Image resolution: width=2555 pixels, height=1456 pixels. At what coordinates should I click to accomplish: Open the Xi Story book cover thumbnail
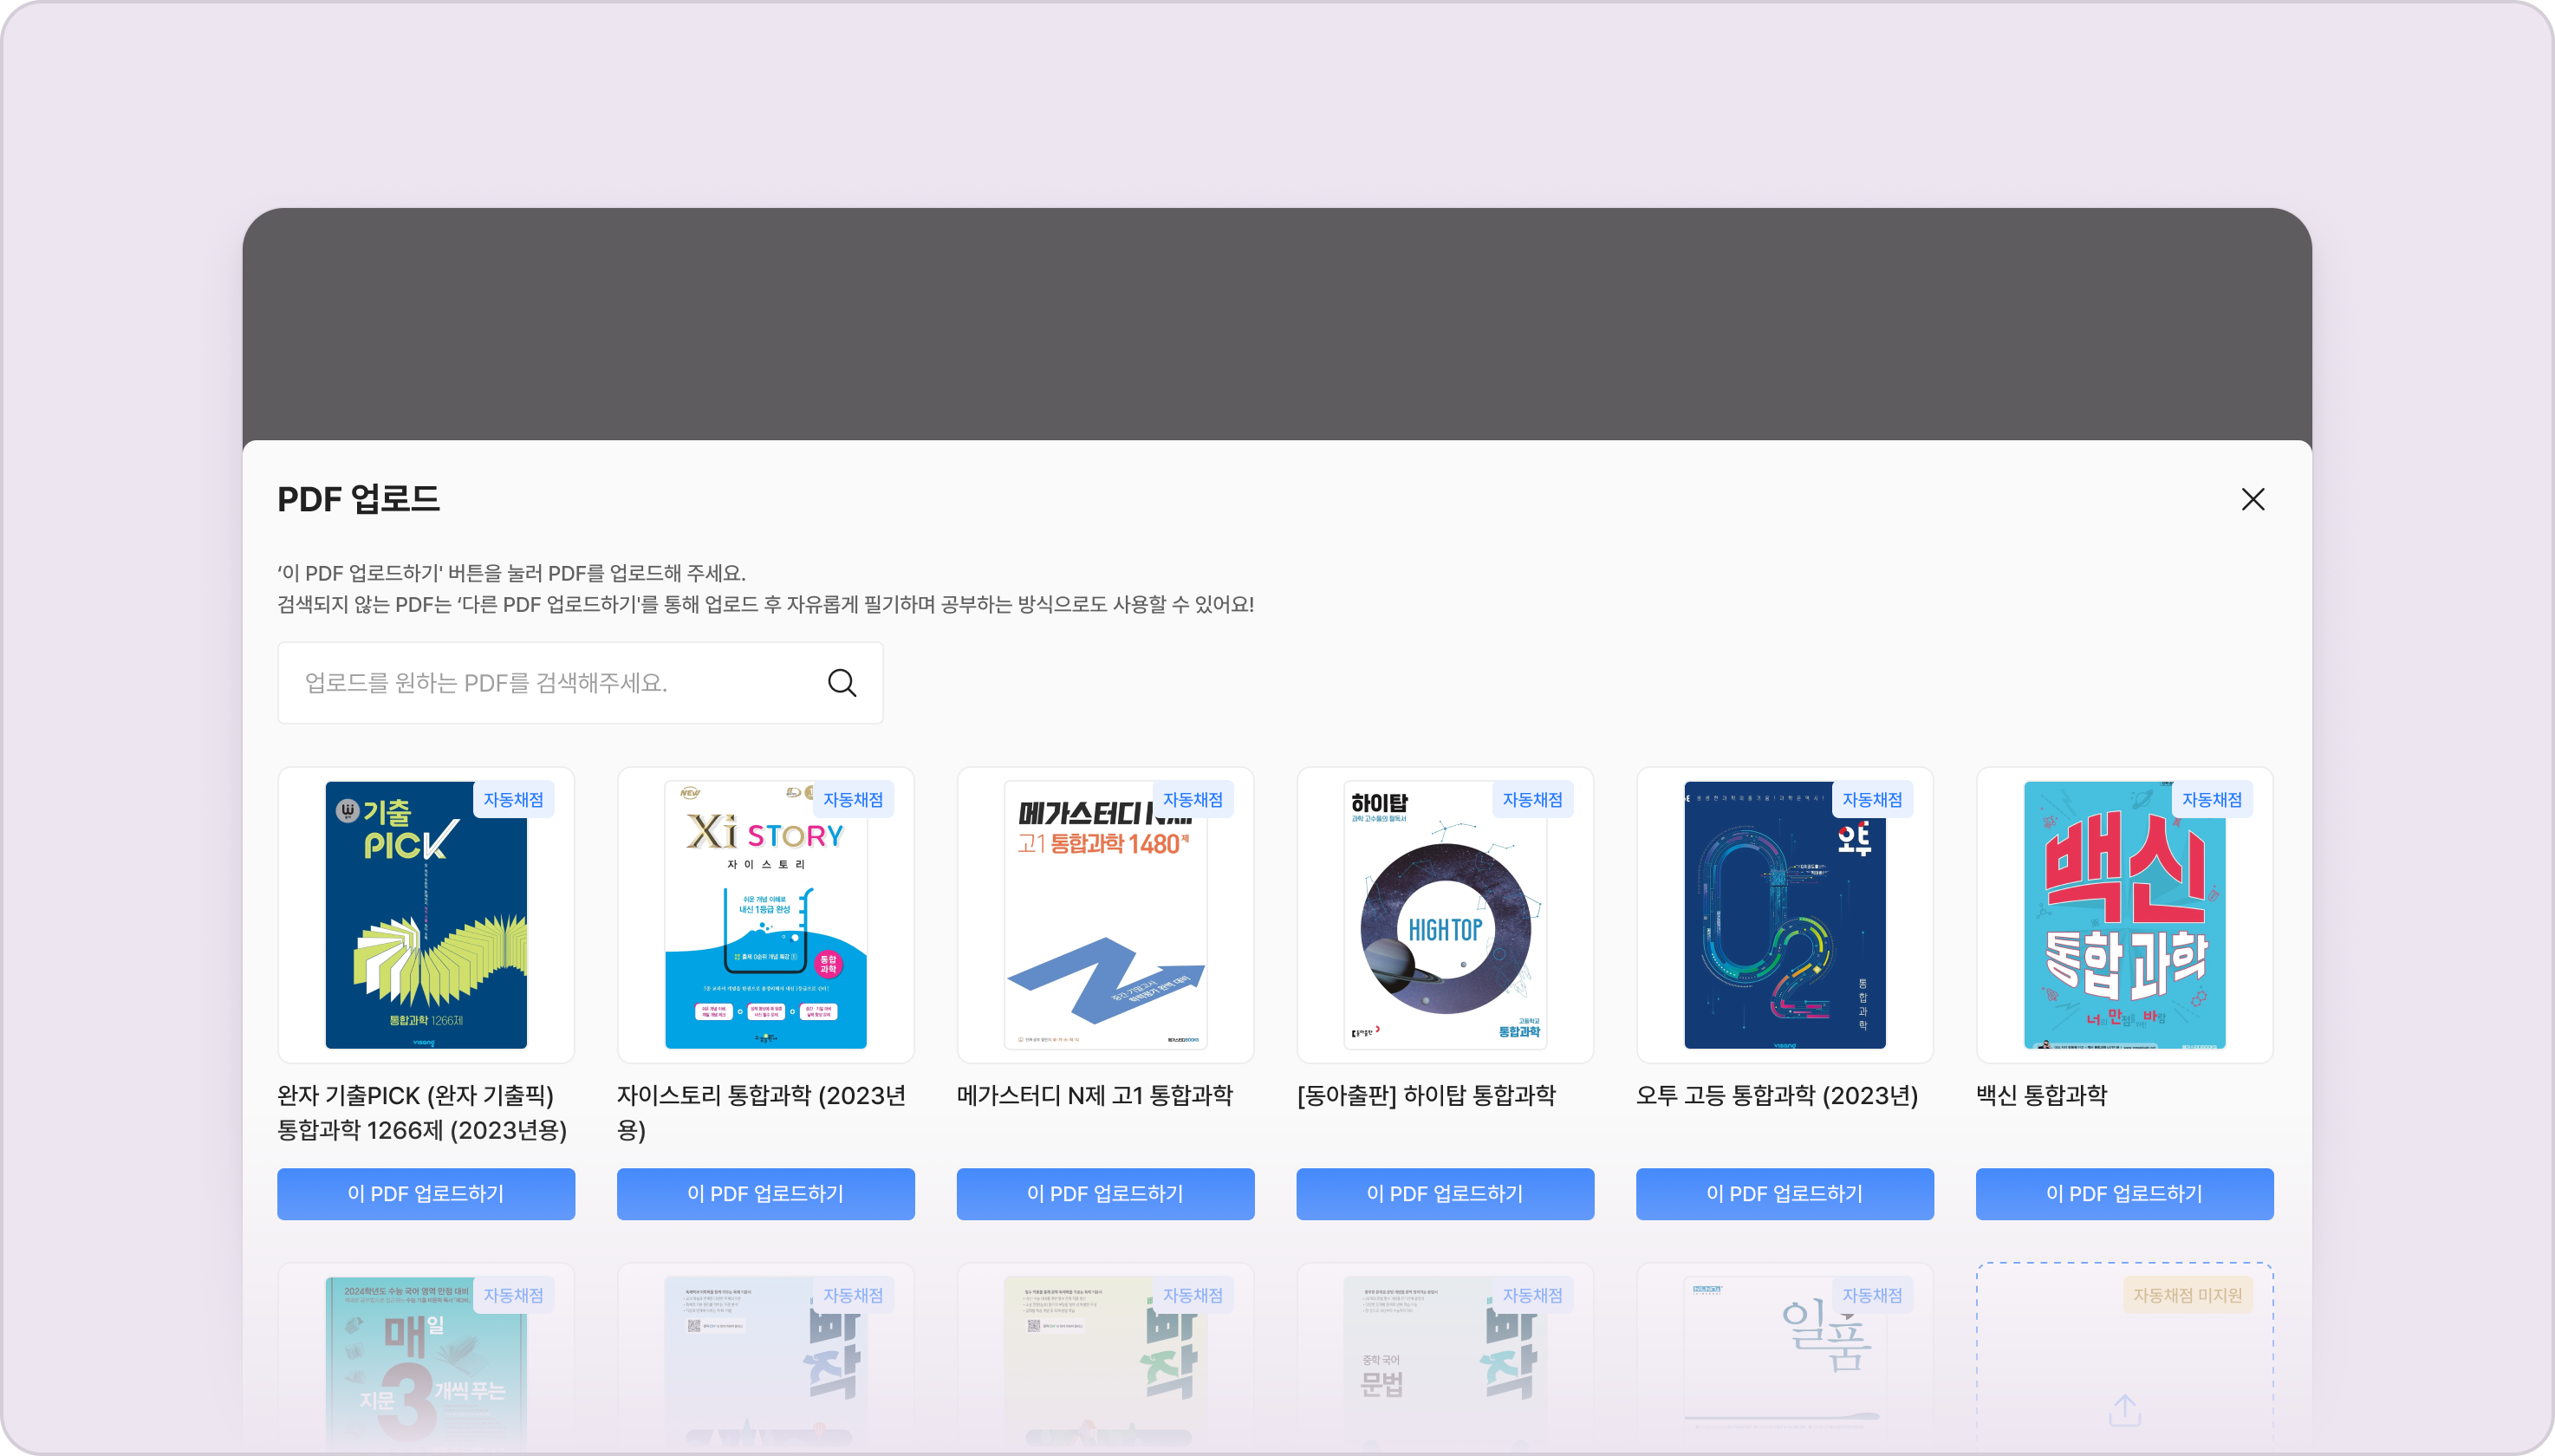click(x=765, y=915)
